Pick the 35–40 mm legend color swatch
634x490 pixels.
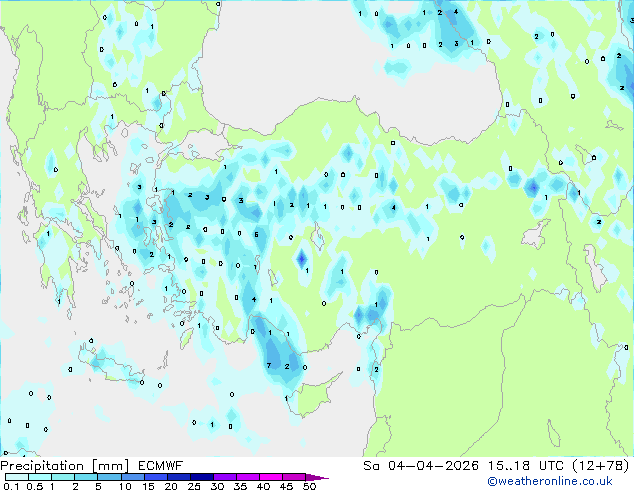[247, 477]
